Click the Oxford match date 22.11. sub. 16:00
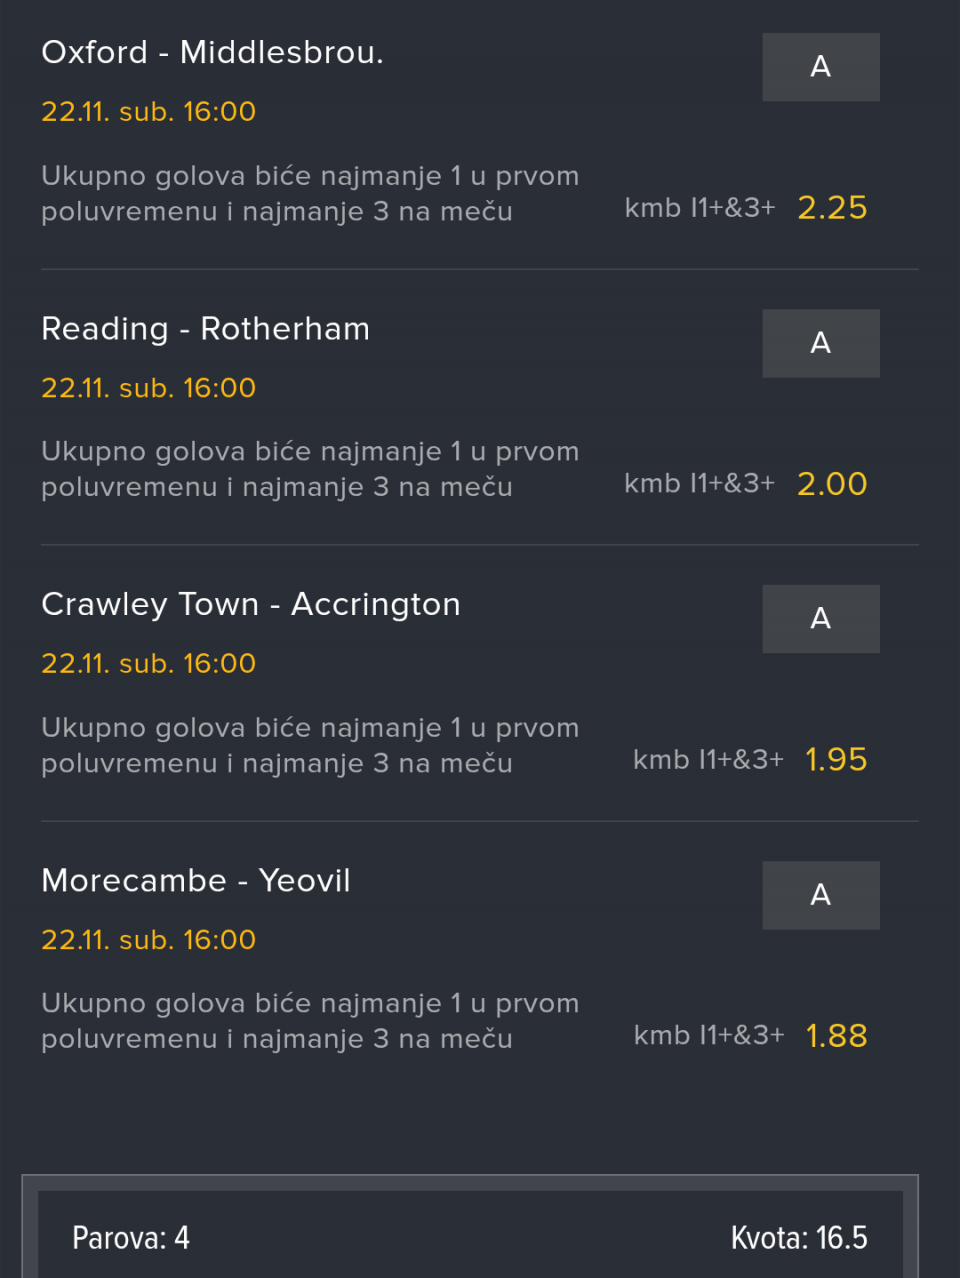 tap(148, 112)
